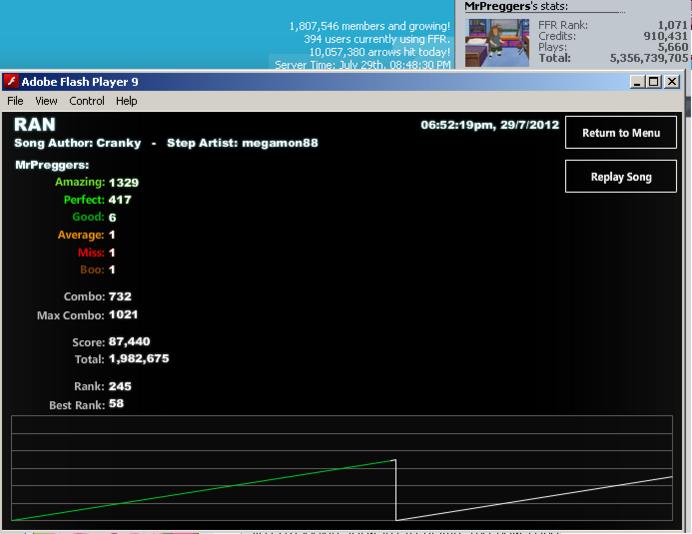Open the Help menu
Image resolution: width=692 pixels, height=534 pixels.
[x=127, y=101]
